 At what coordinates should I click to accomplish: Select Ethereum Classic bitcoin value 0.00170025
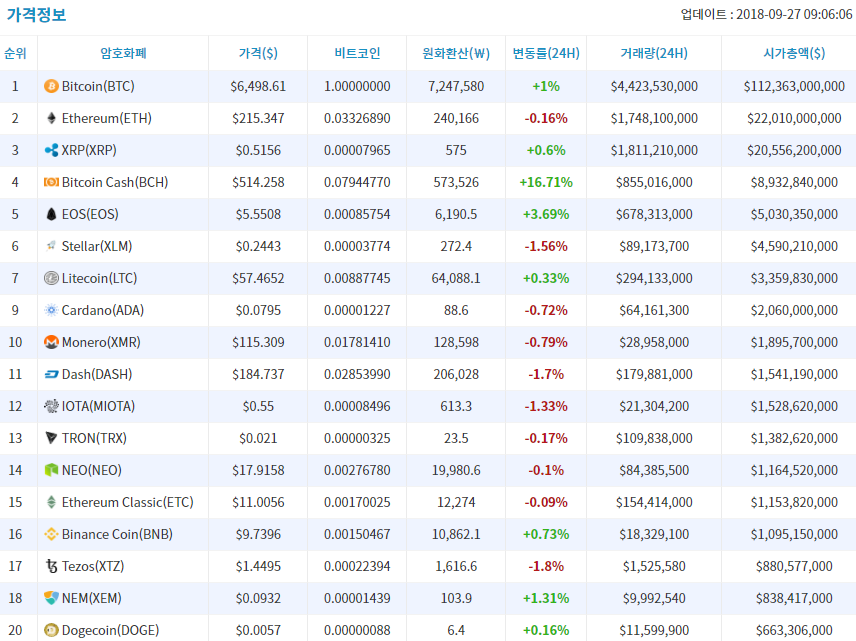pos(358,502)
